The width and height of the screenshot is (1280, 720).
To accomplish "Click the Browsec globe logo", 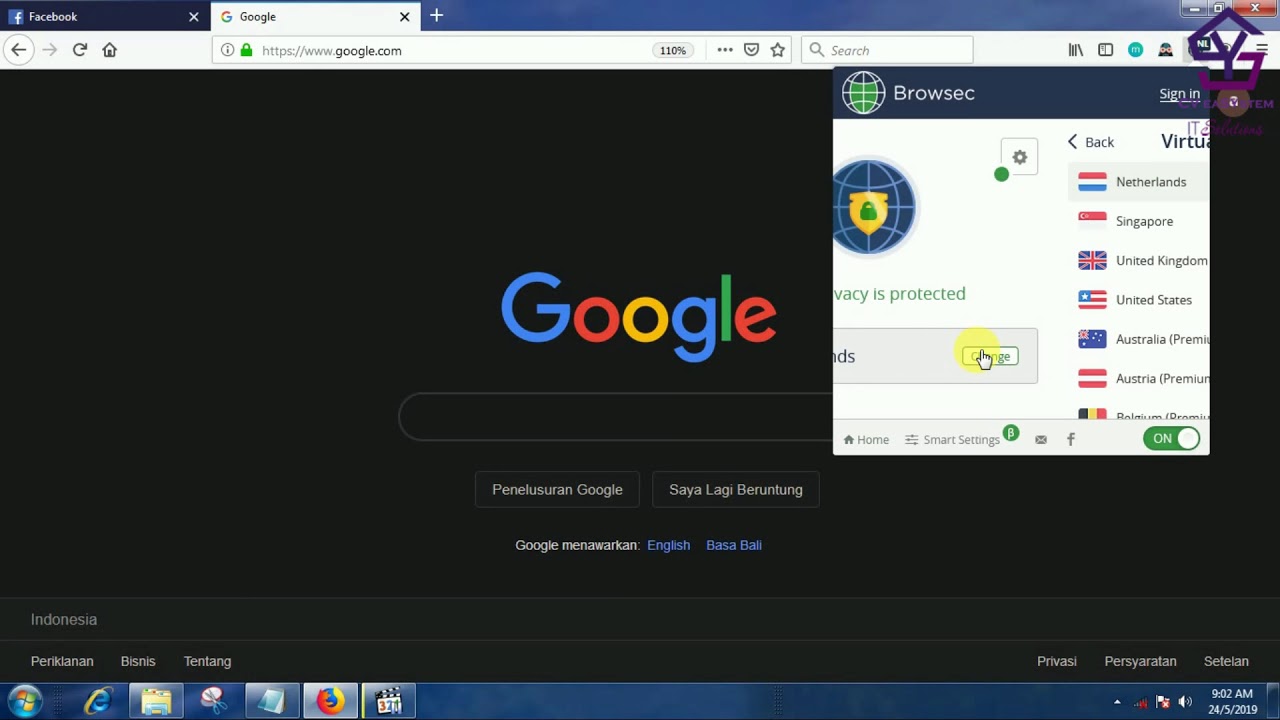I will pos(863,93).
